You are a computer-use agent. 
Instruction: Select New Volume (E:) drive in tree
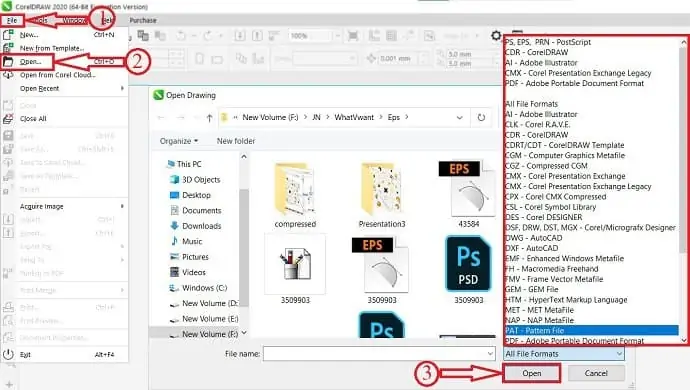coord(204,319)
